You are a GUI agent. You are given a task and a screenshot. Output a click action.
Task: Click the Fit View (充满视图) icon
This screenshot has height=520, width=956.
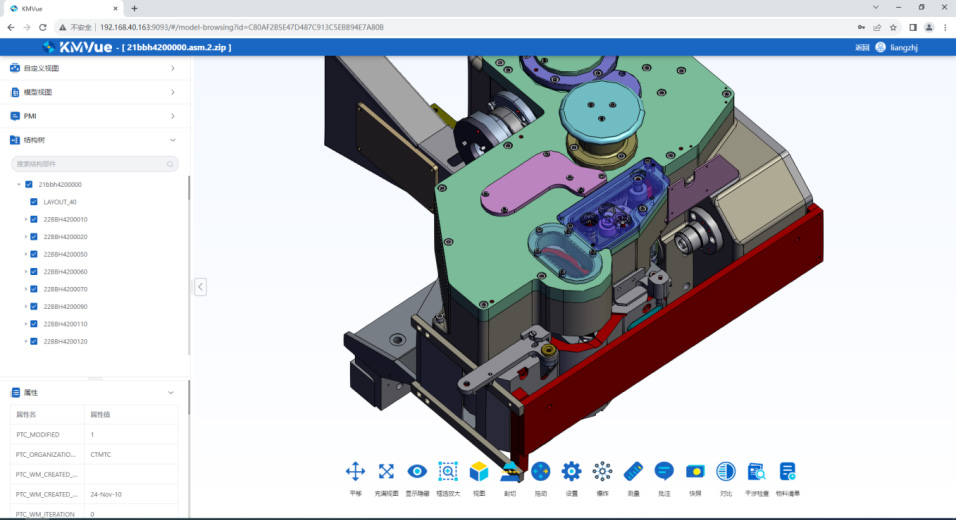pos(386,471)
